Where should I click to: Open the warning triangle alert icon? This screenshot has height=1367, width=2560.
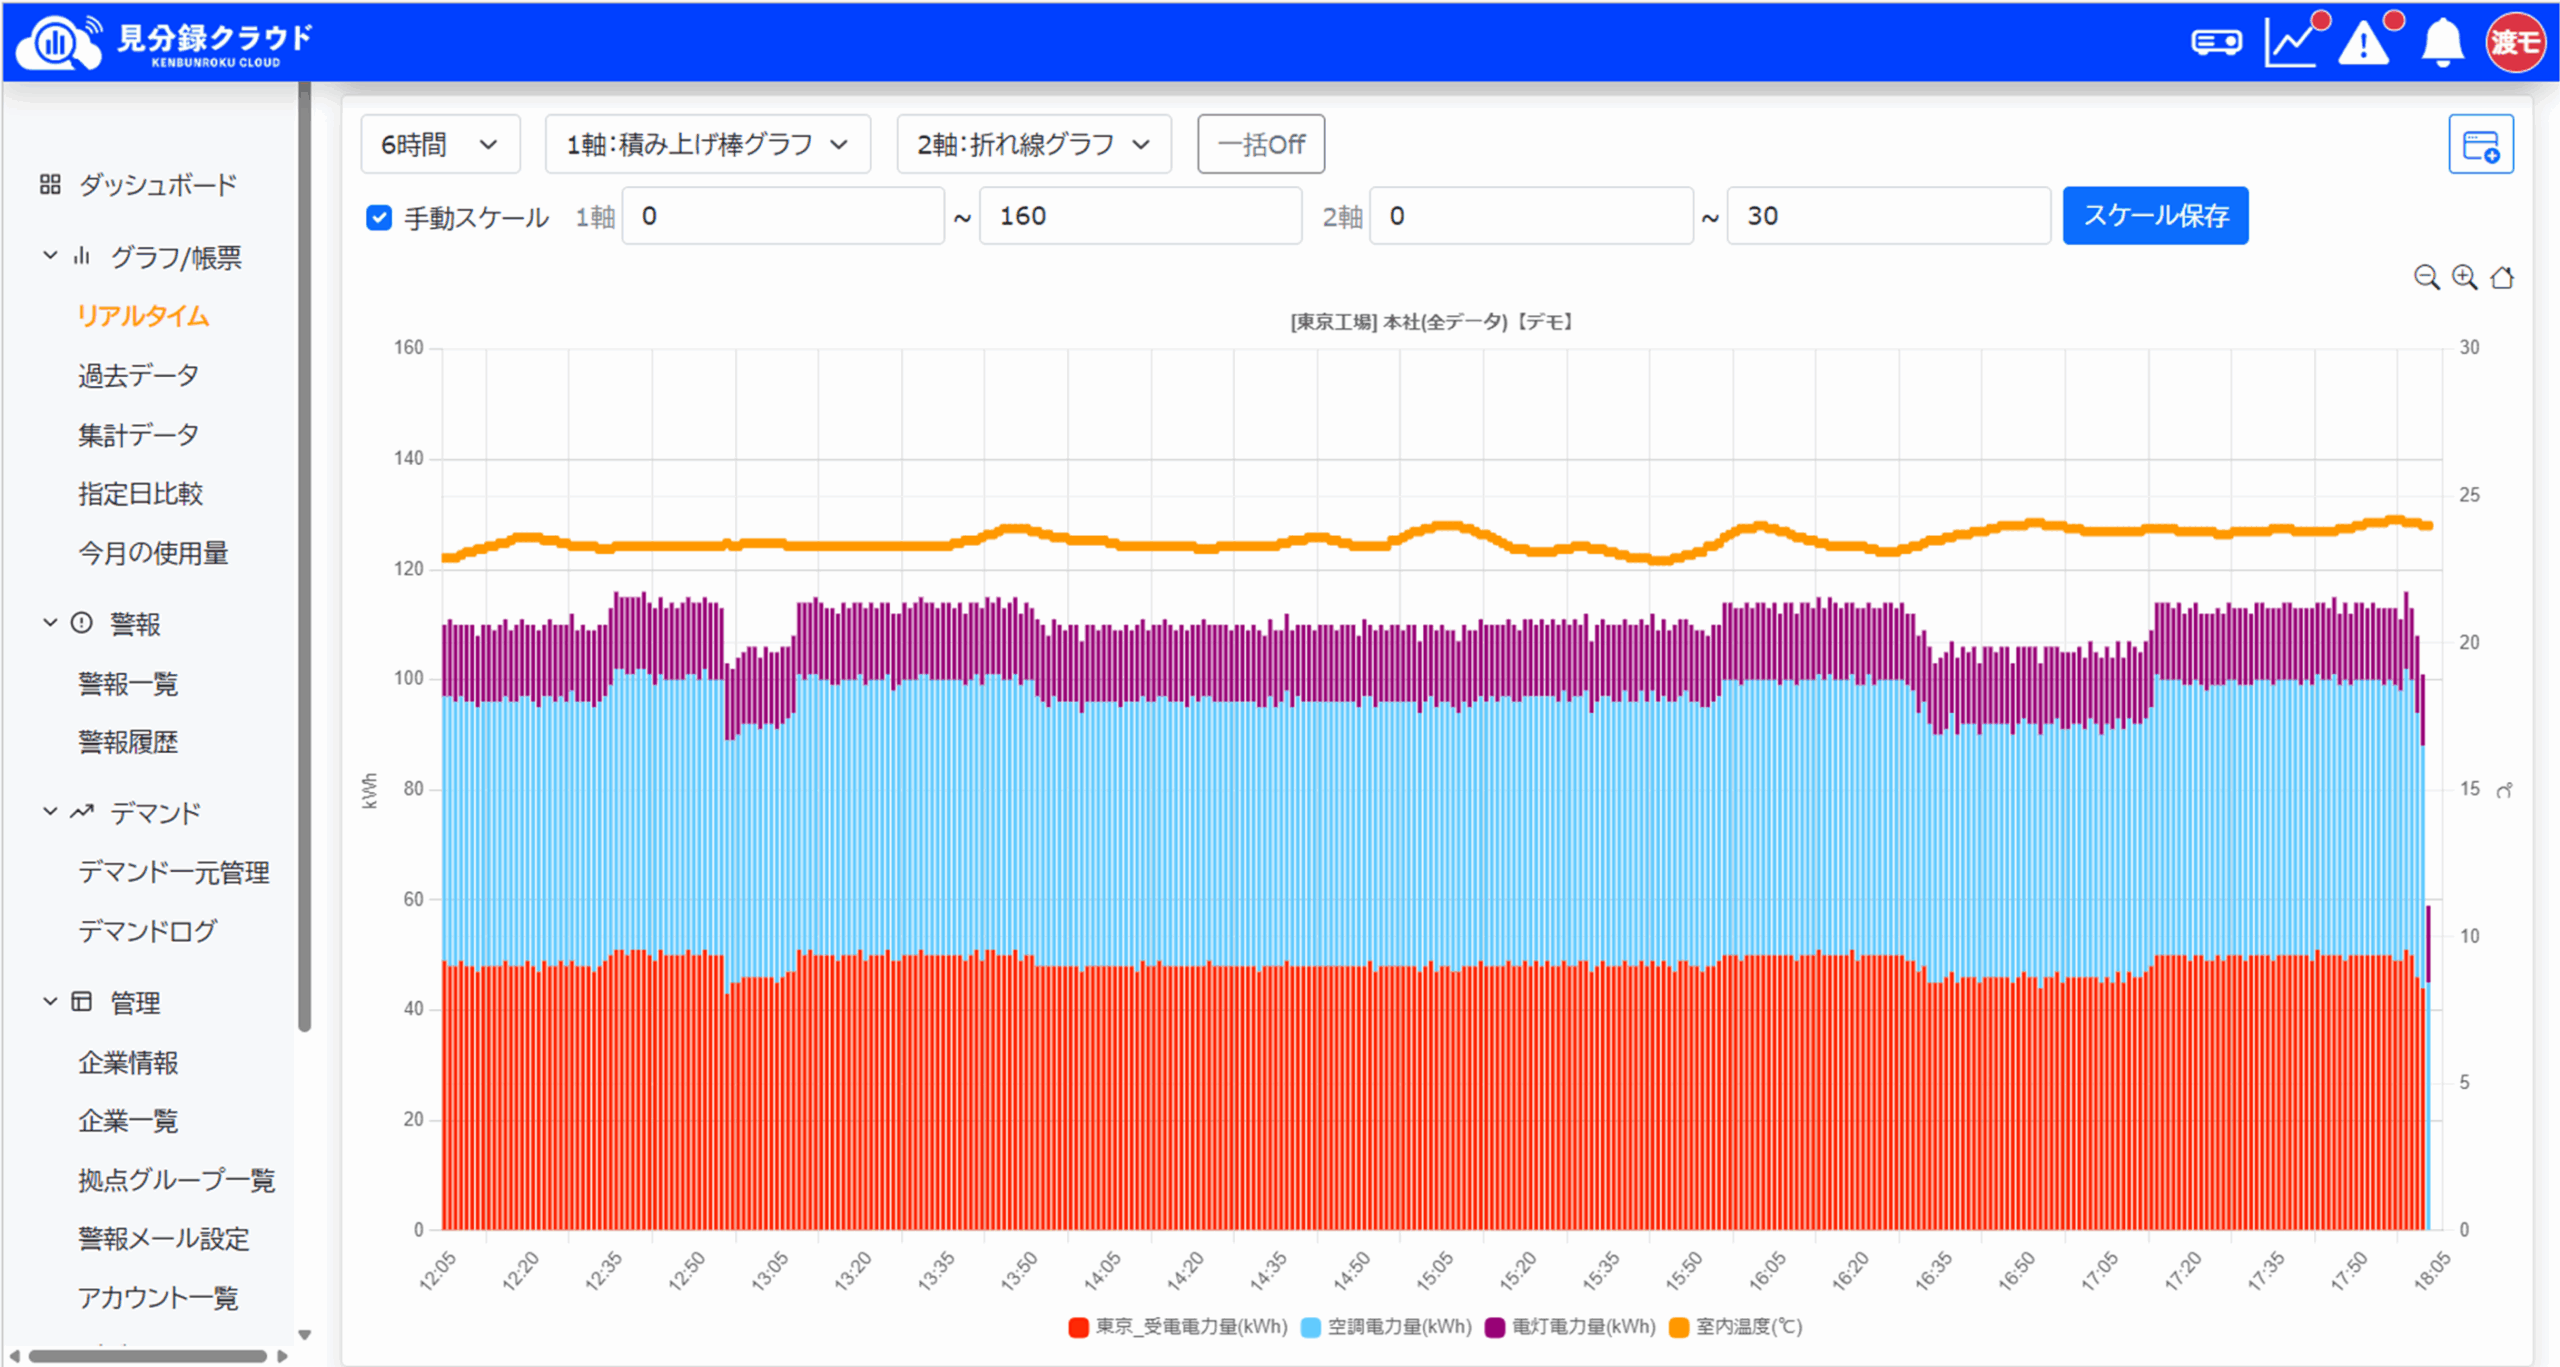coord(2364,43)
